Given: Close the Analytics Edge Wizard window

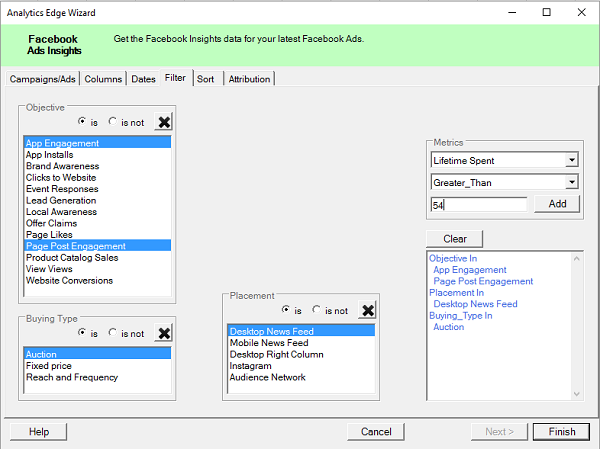Looking at the screenshot, I should pyautogui.click(x=581, y=12).
